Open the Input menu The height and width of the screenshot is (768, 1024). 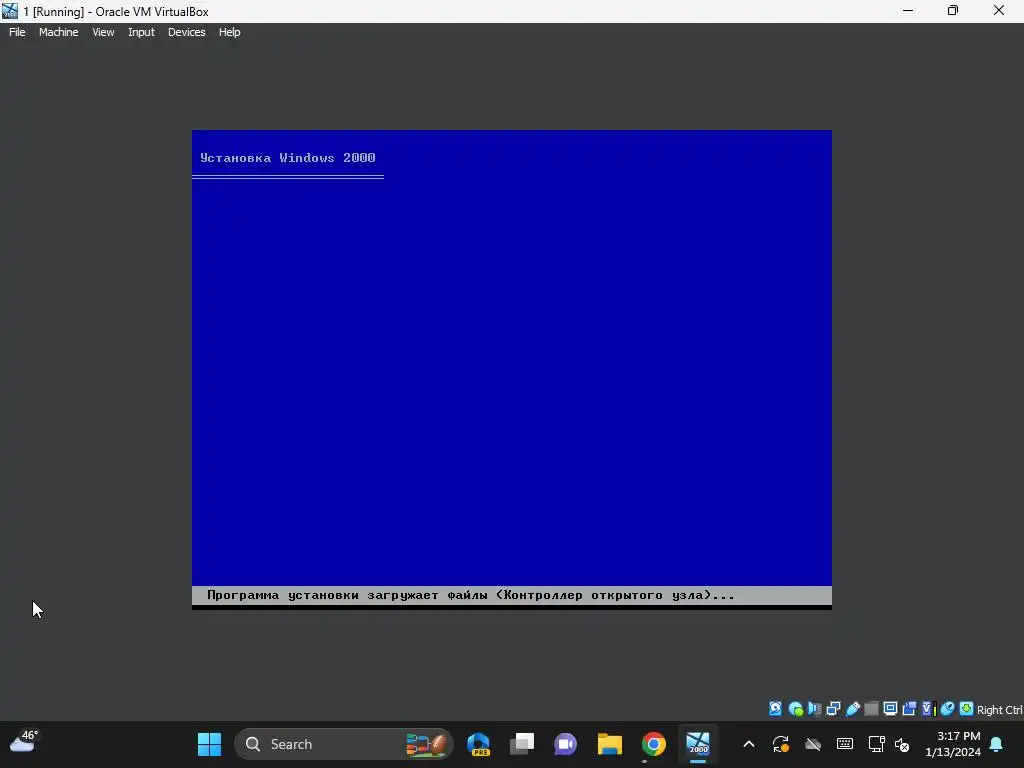(x=141, y=32)
